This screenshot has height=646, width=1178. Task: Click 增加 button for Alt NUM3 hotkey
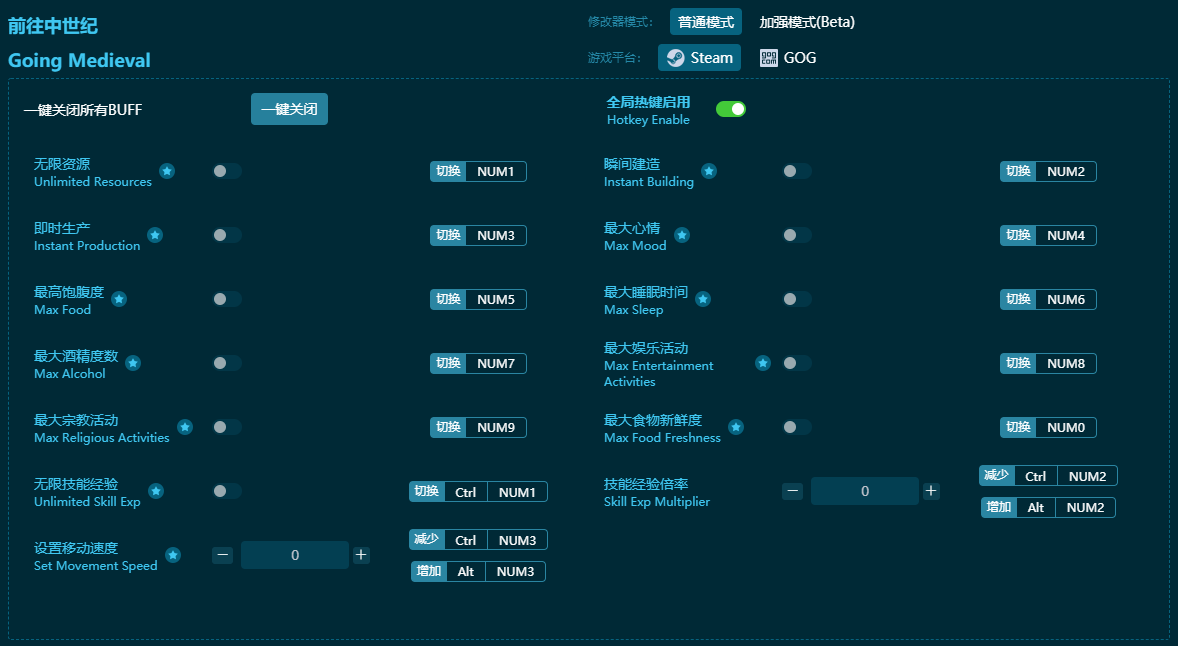[429, 571]
